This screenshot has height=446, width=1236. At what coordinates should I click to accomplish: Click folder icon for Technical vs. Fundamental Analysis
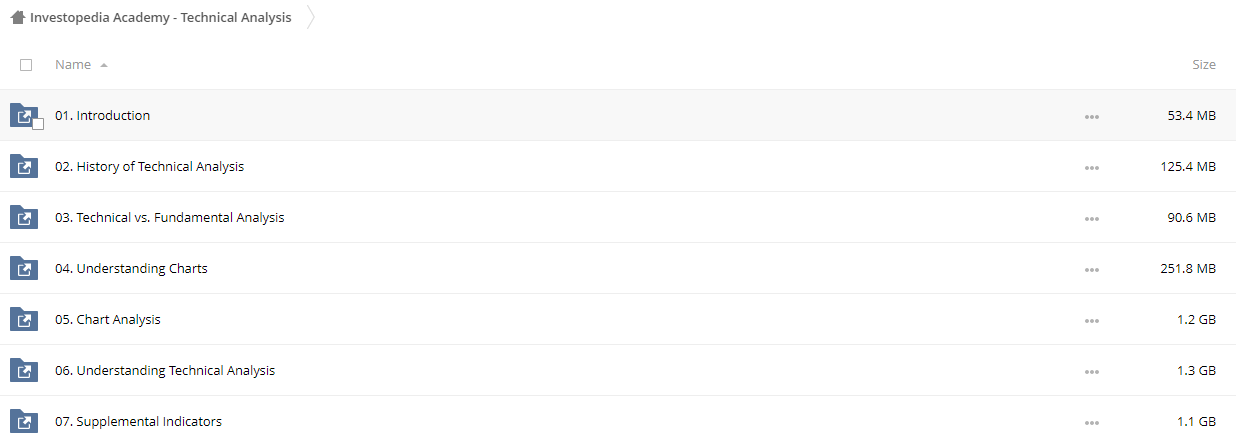coord(24,217)
